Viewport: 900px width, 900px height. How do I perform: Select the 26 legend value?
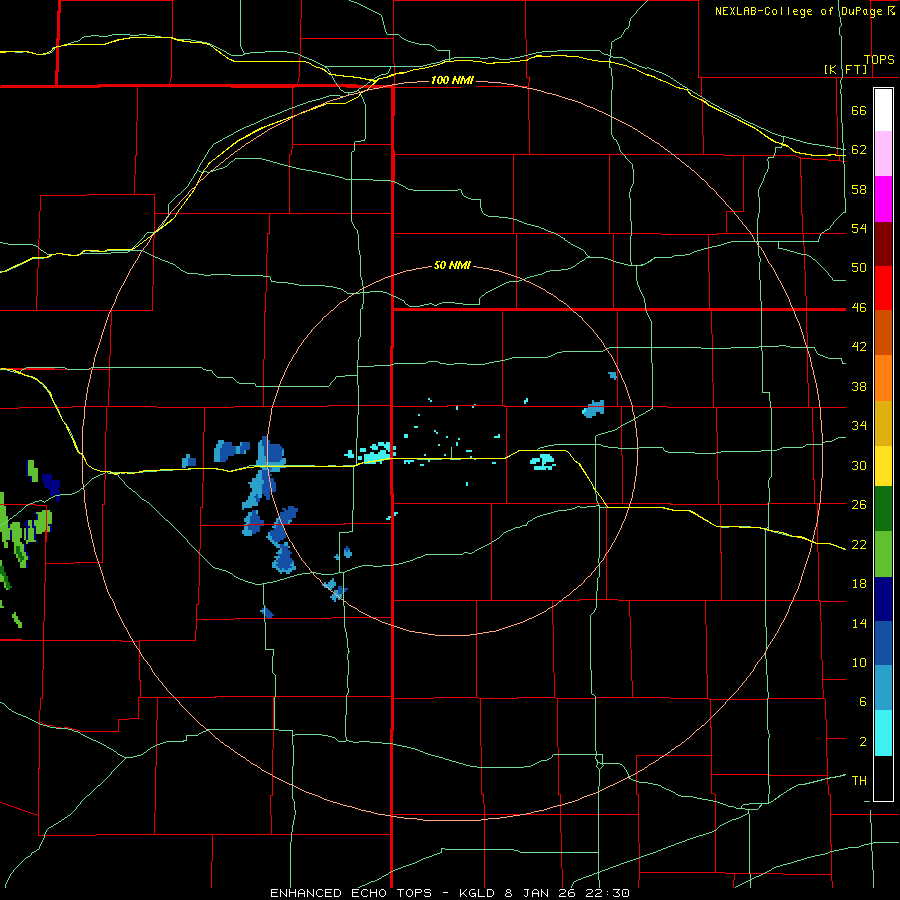(859, 505)
